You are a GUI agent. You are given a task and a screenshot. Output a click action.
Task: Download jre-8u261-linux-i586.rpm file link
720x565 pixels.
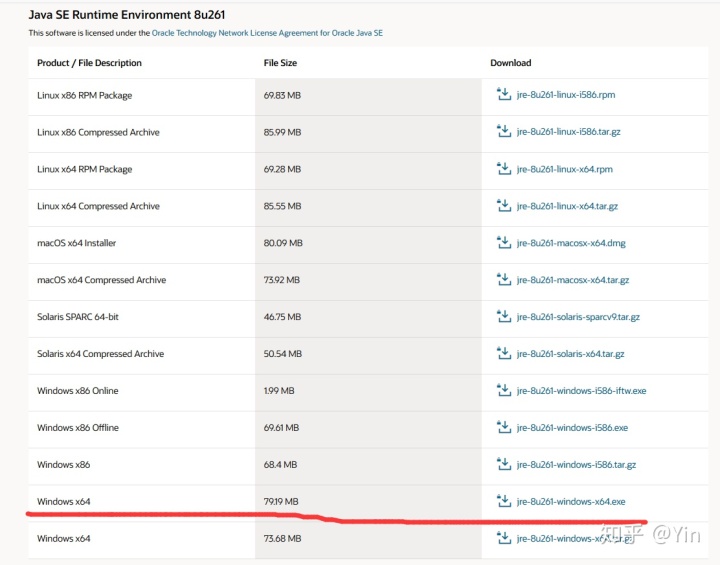tap(566, 95)
